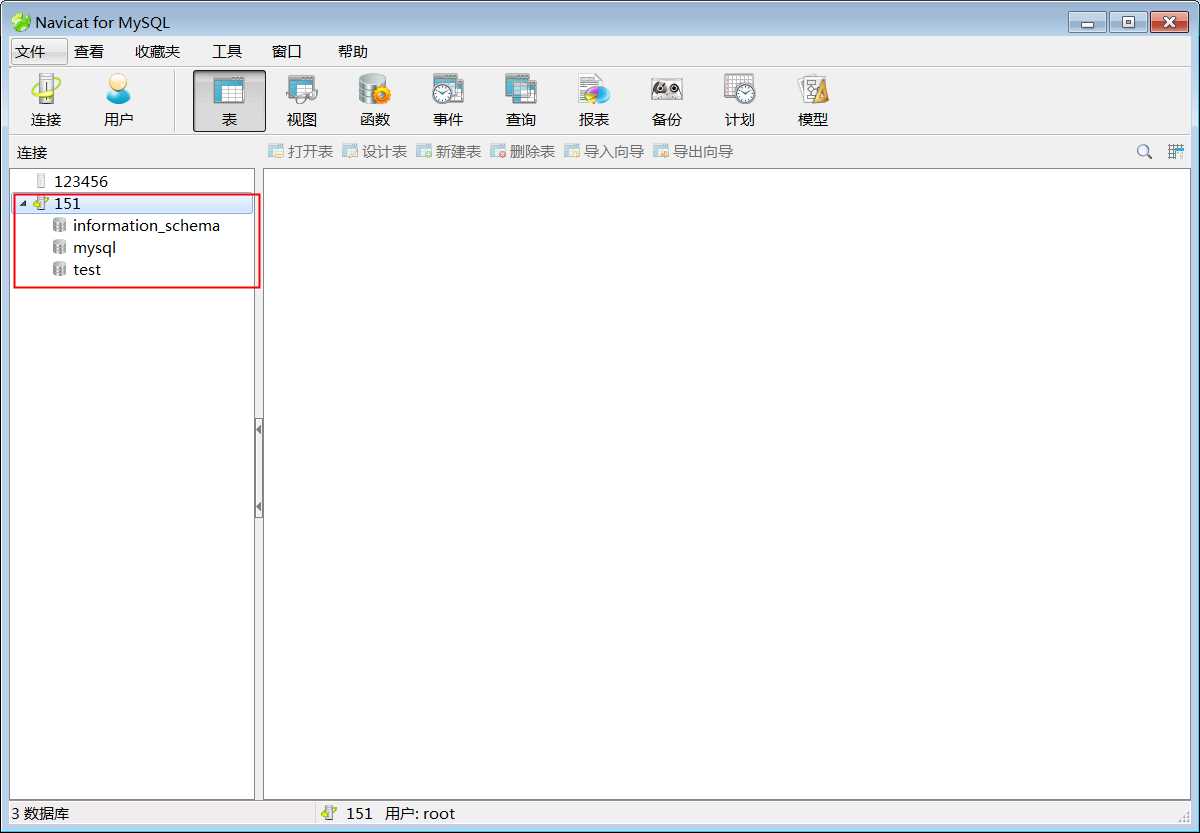
Task: Switch to the 视图 views icon
Action: 302,101
